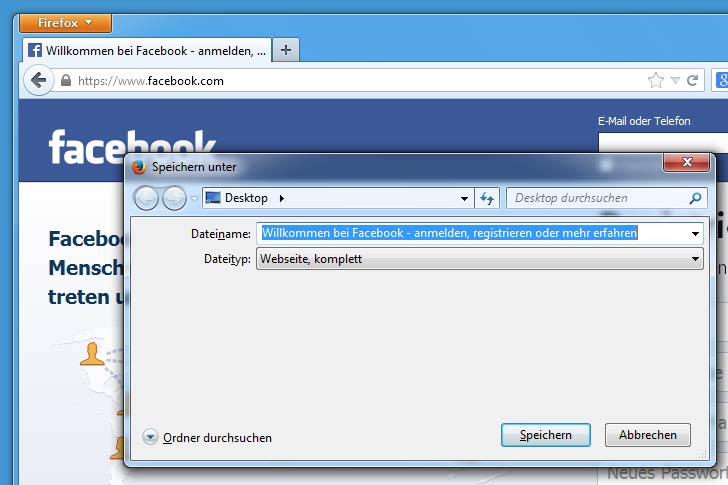Image resolution: width=728 pixels, height=485 pixels.
Task: Select the Willkommen bei Facebook tab
Action: [147, 50]
